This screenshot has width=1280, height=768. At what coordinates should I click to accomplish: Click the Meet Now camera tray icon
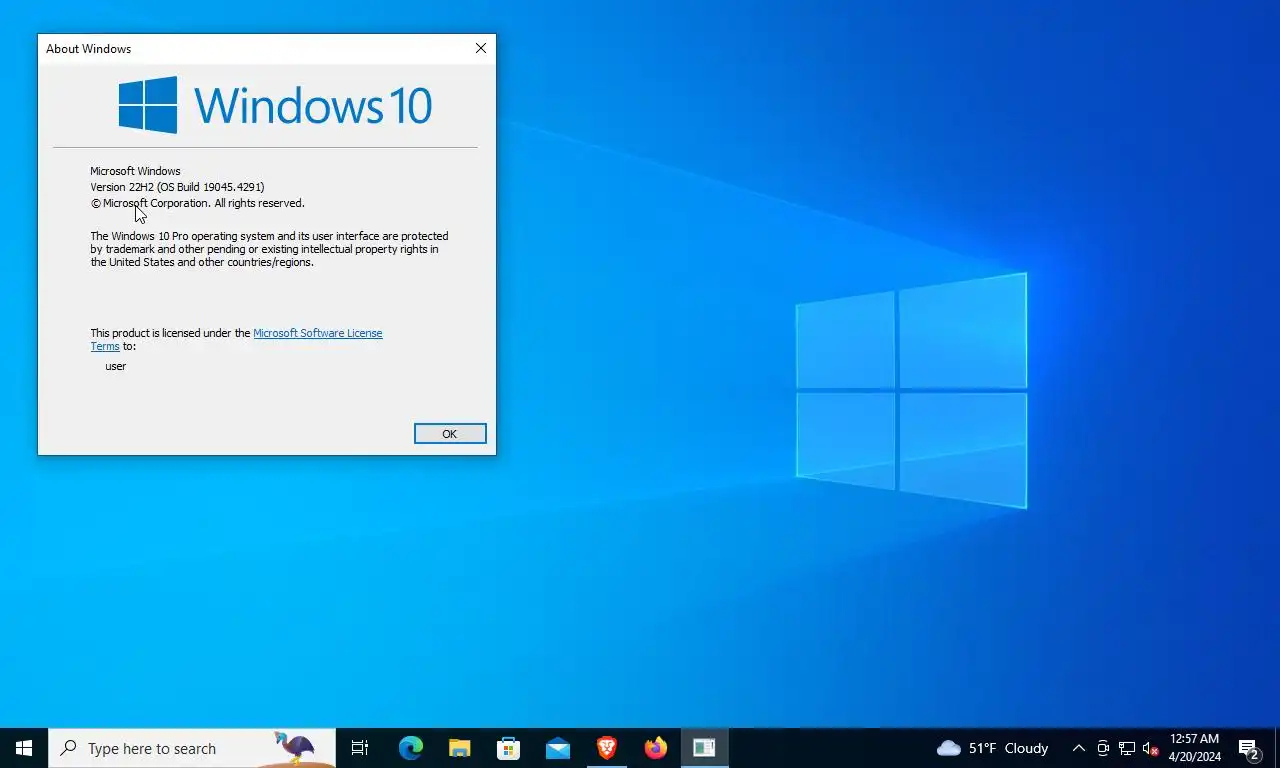pyautogui.click(x=1103, y=748)
